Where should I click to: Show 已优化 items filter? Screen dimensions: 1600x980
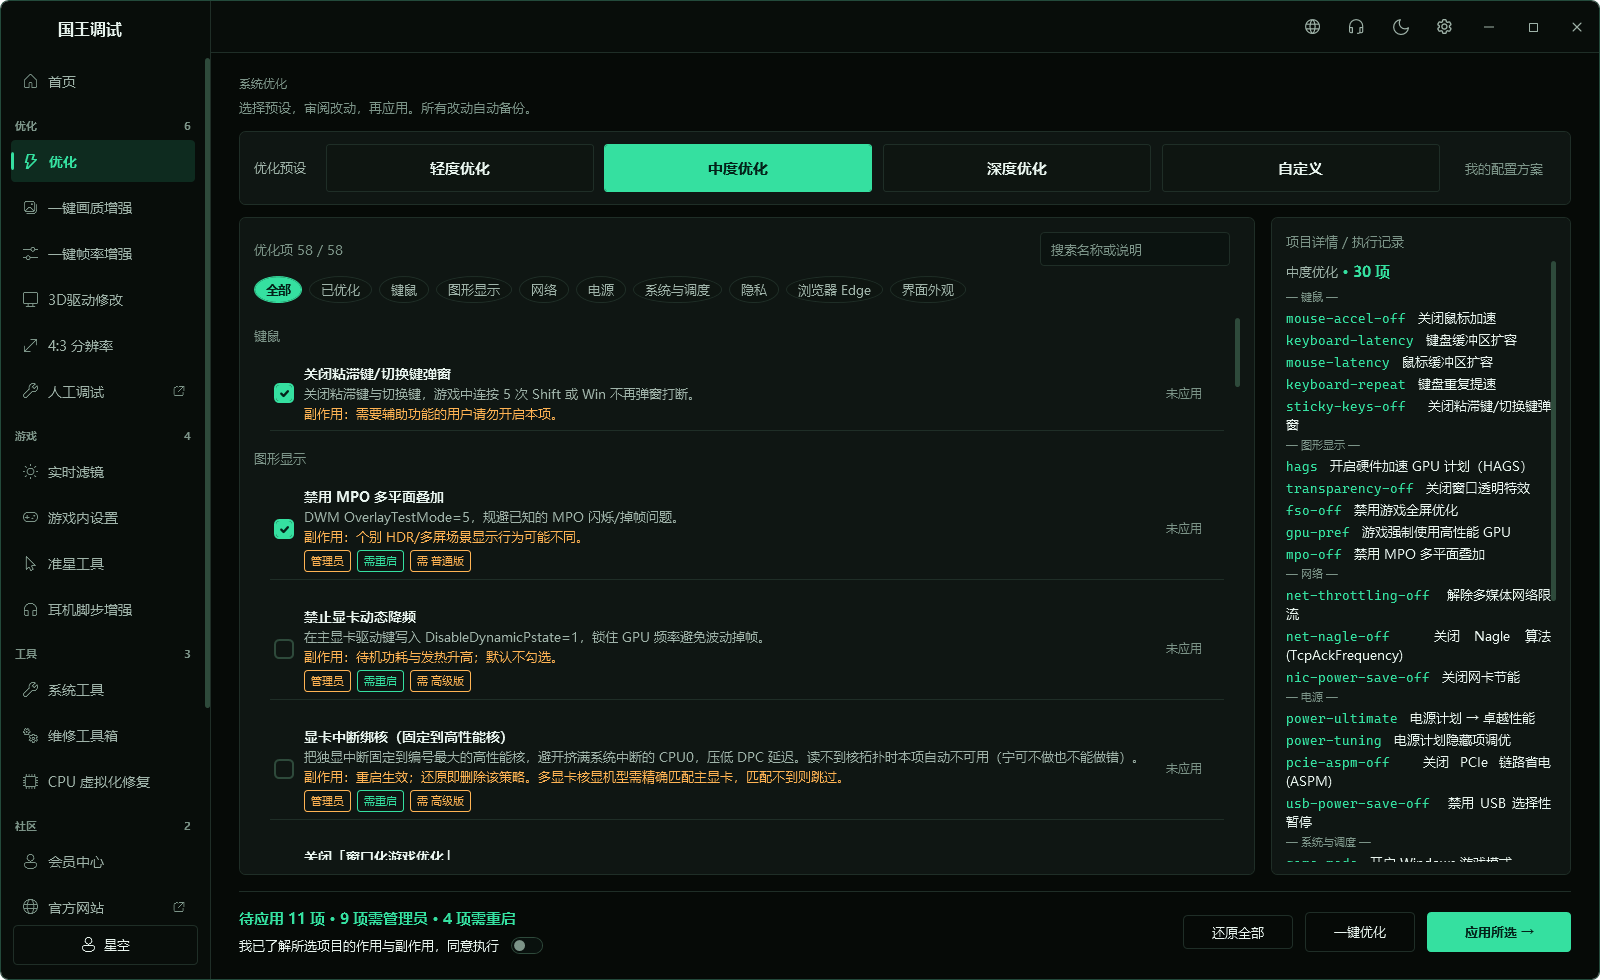click(x=341, y=290)
